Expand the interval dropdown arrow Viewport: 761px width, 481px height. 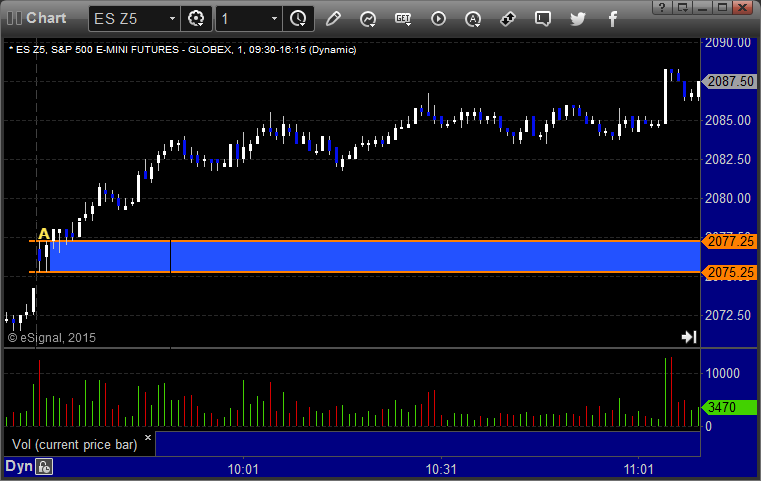pyautogui.click(x=274, y=19)
